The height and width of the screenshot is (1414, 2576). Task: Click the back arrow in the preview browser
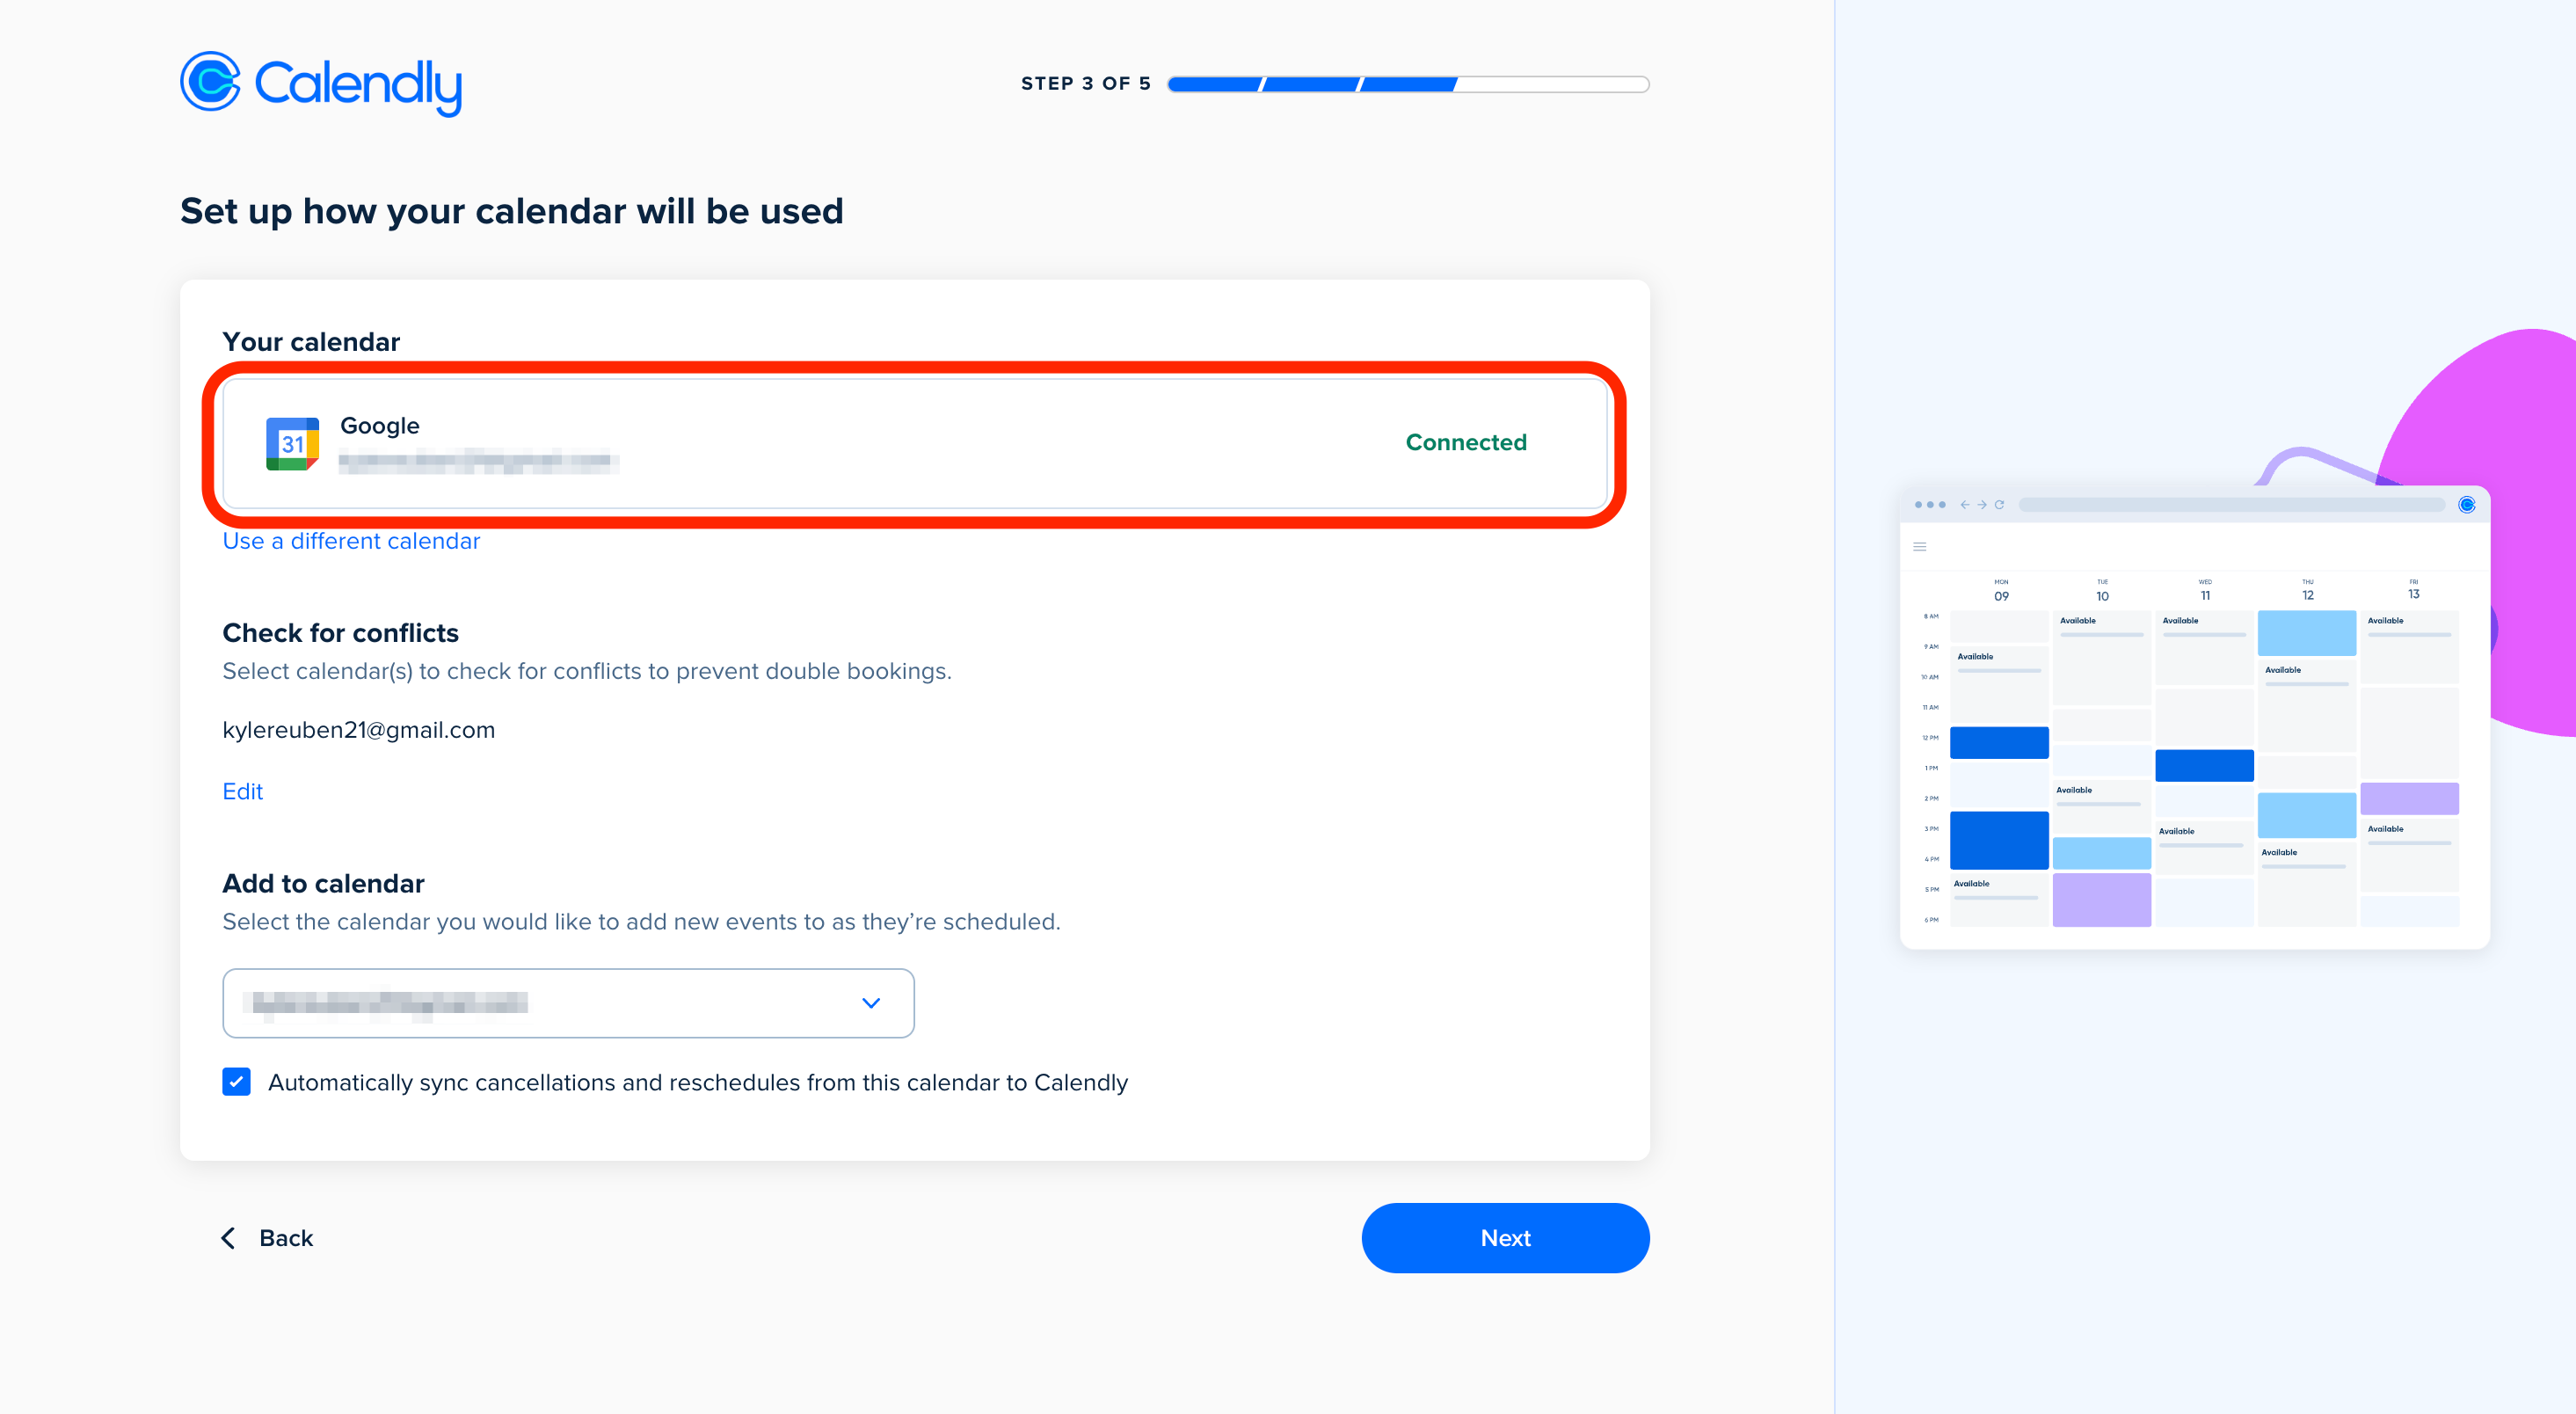point(1965,505)
